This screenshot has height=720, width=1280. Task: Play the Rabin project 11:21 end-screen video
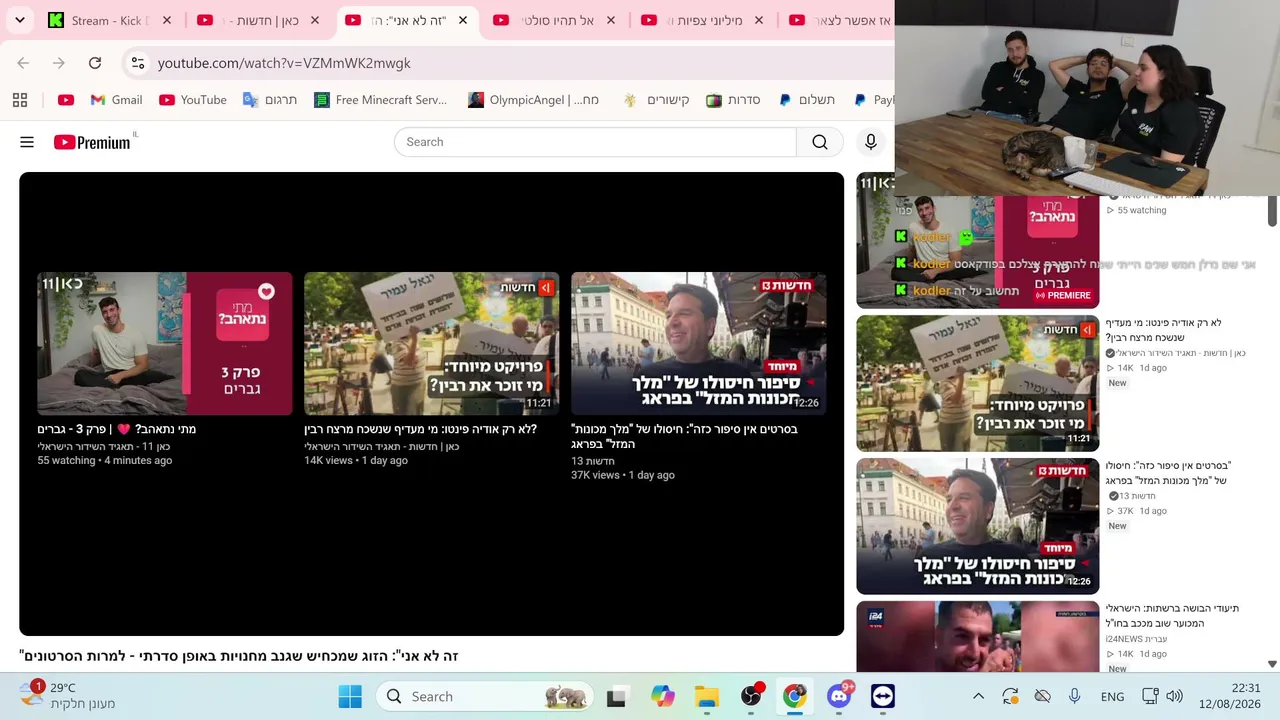(x=432, y=343)
